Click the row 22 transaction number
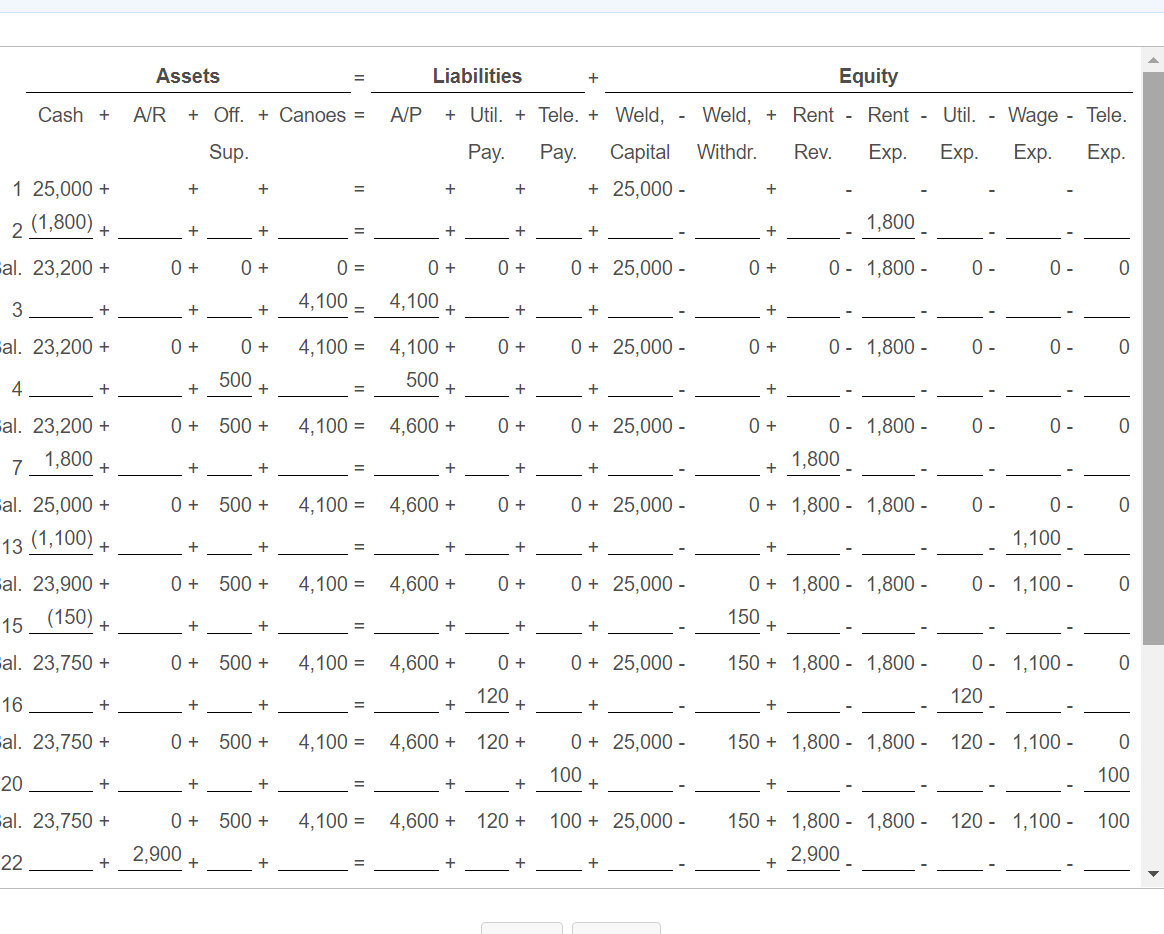 pyautogui.click(x=12, y=863)
